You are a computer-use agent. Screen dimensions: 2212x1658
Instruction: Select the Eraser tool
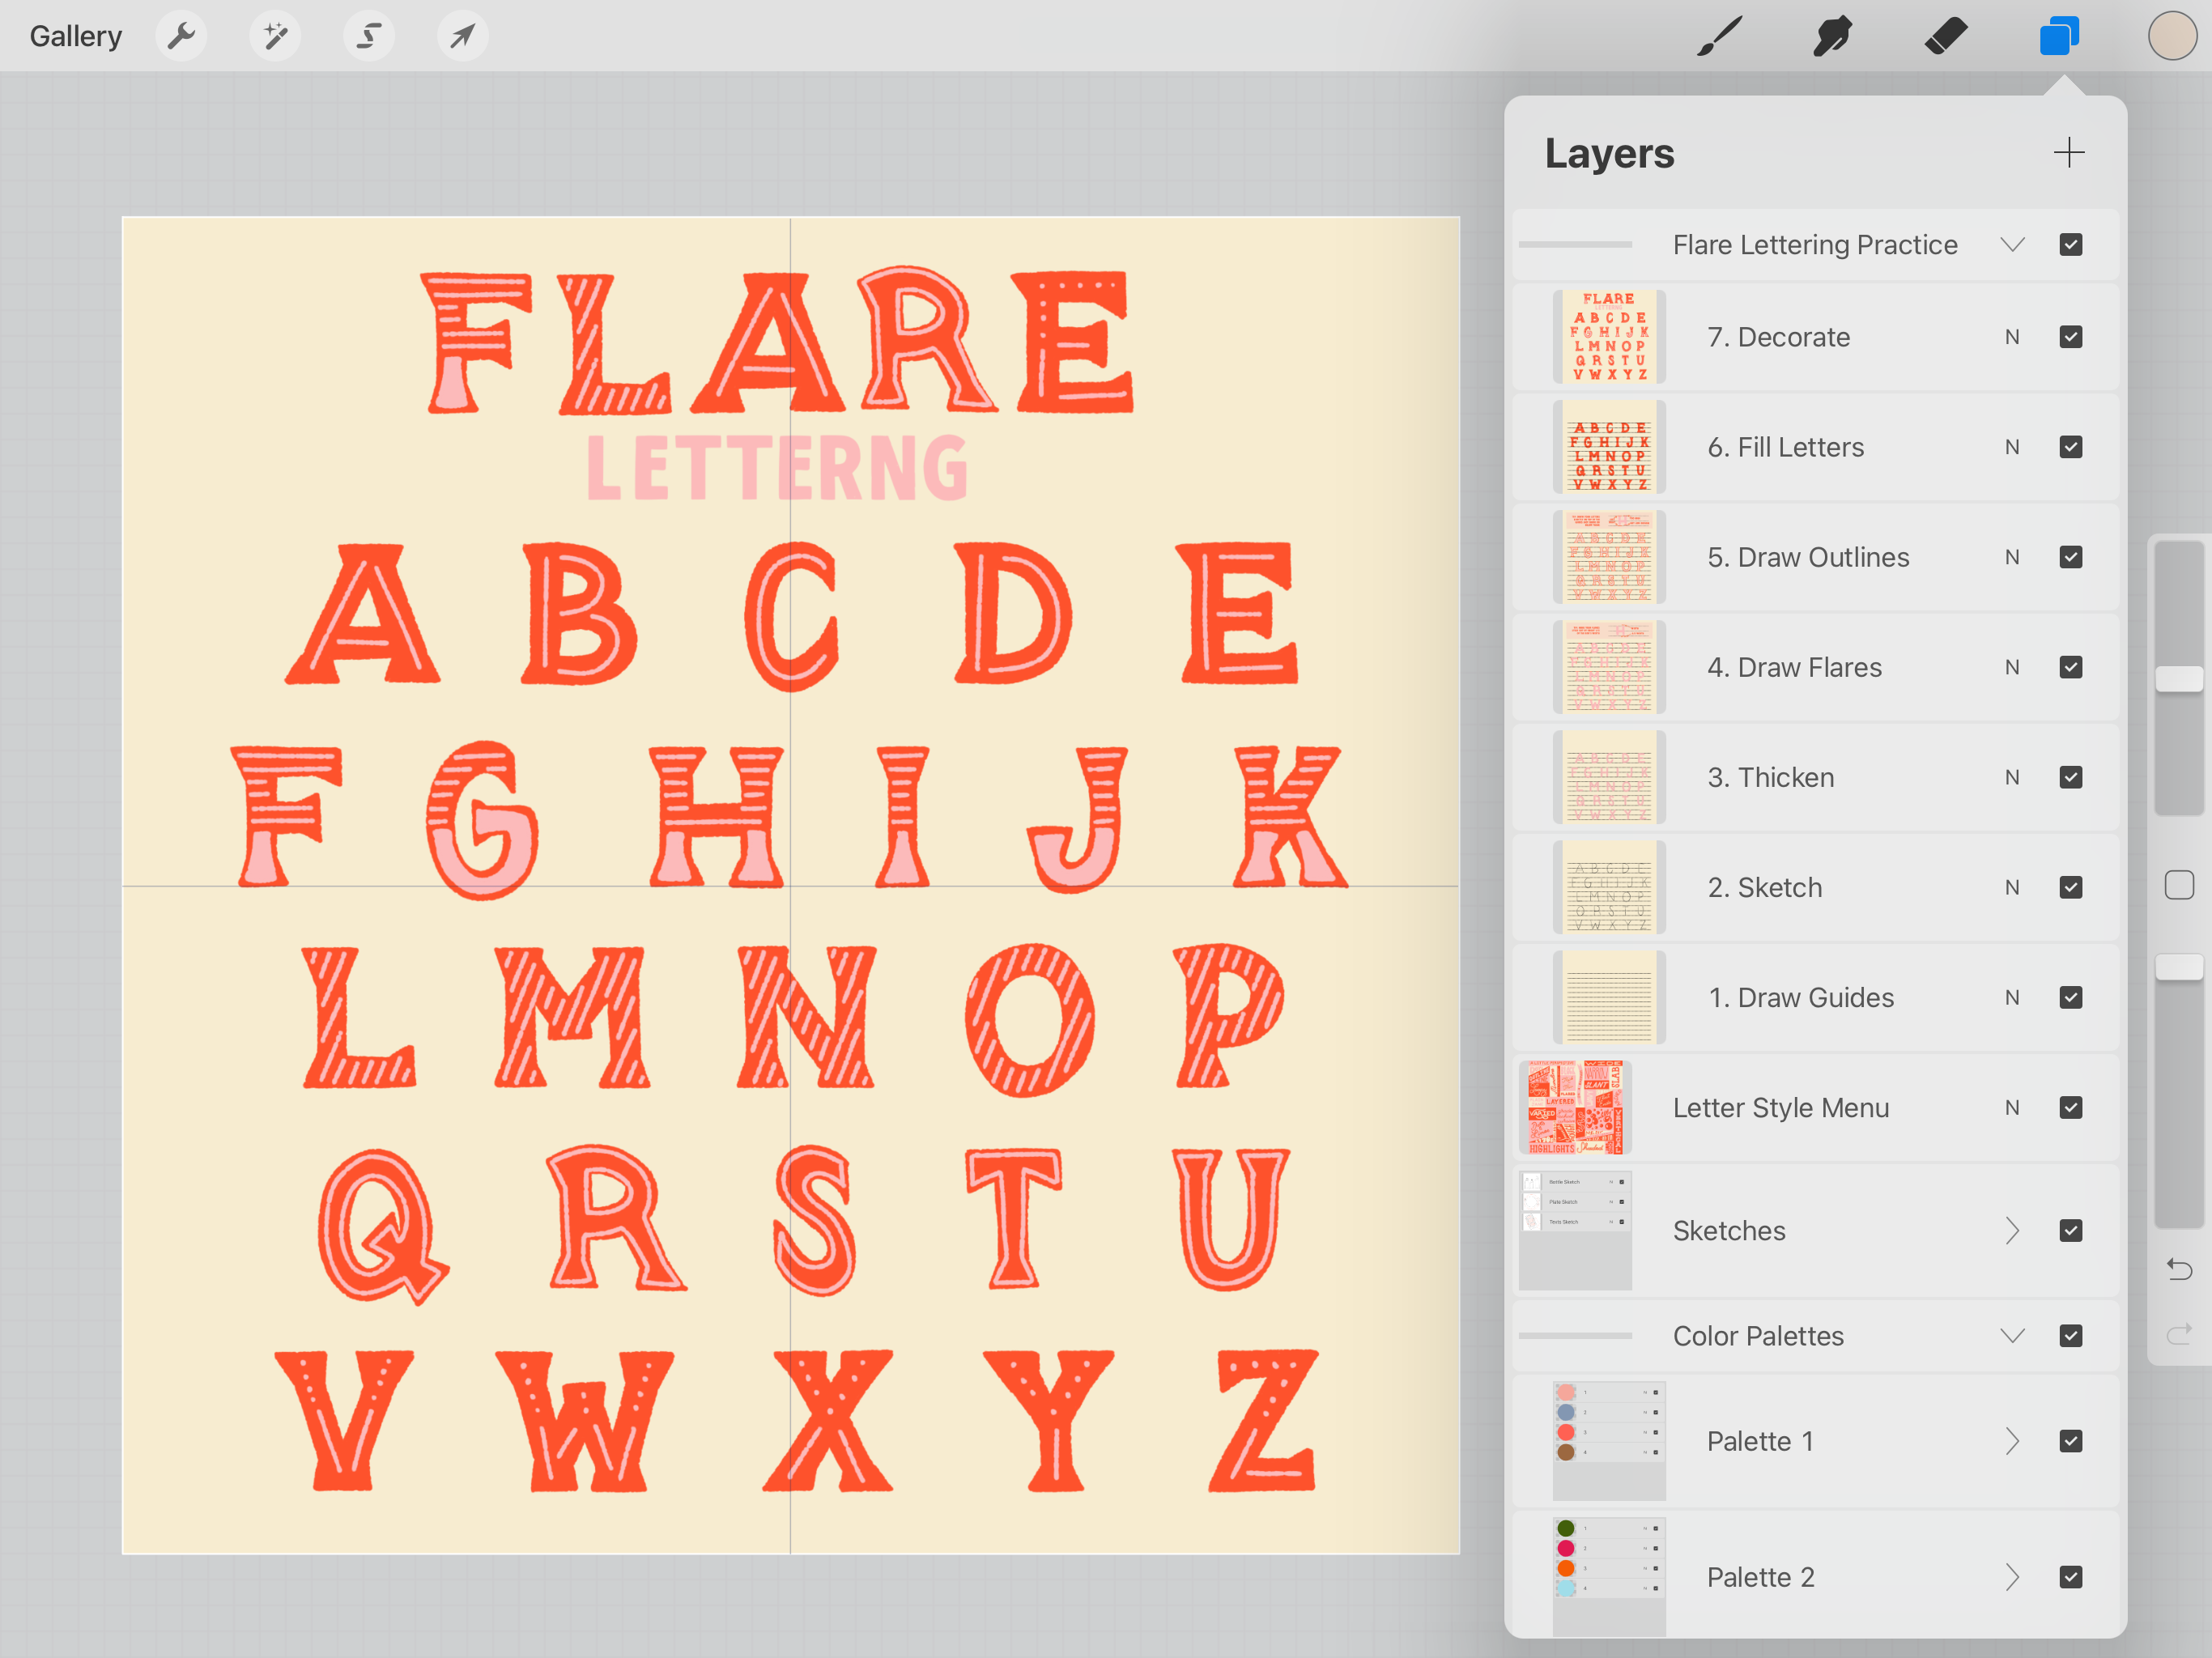1945,37
